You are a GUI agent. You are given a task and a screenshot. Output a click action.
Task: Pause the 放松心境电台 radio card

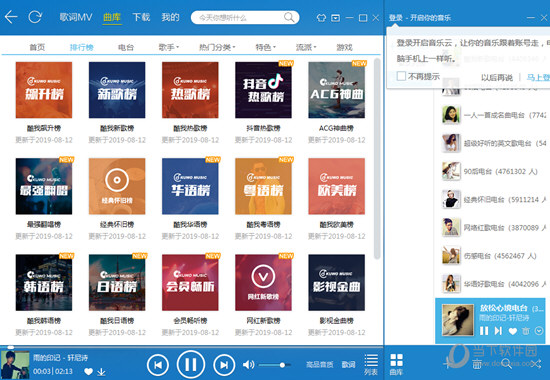click(484, 331)
